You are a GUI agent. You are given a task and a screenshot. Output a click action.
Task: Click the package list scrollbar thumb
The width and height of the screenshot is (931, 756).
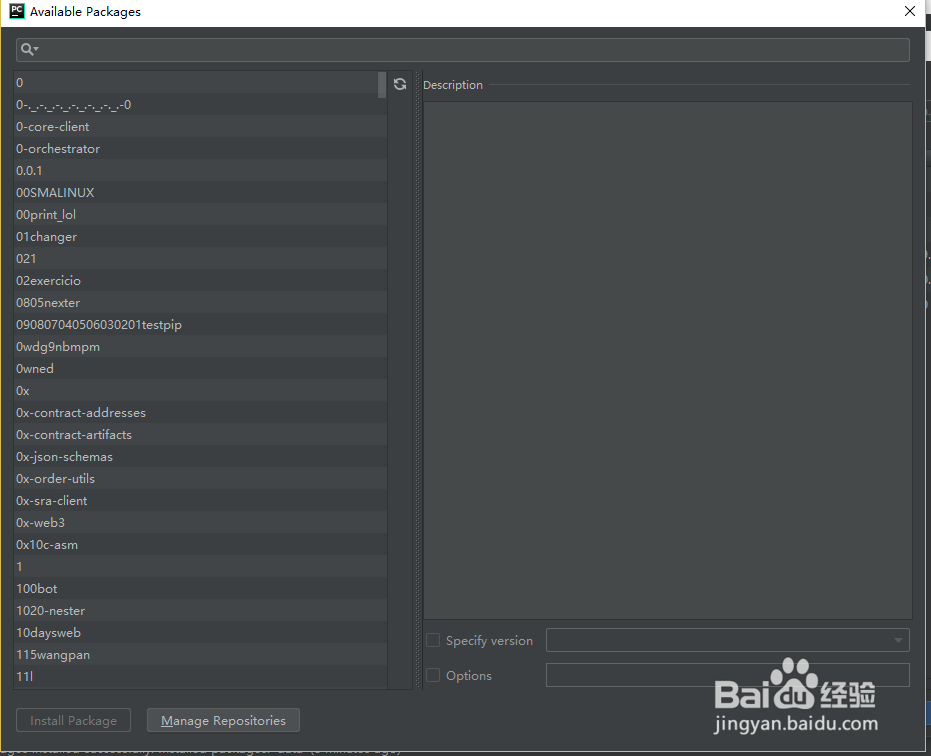382,84
